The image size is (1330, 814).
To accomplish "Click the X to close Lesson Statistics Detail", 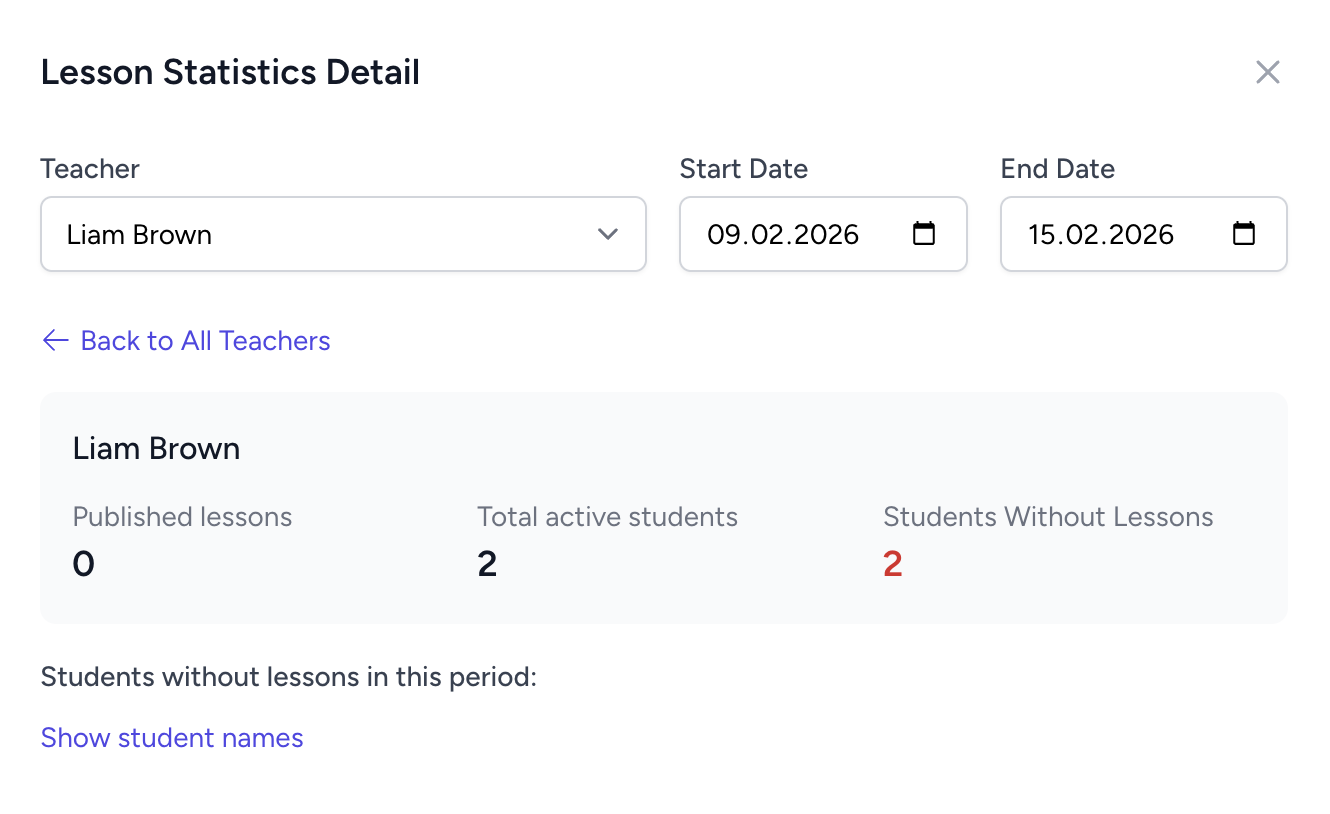I will 1267,71.
